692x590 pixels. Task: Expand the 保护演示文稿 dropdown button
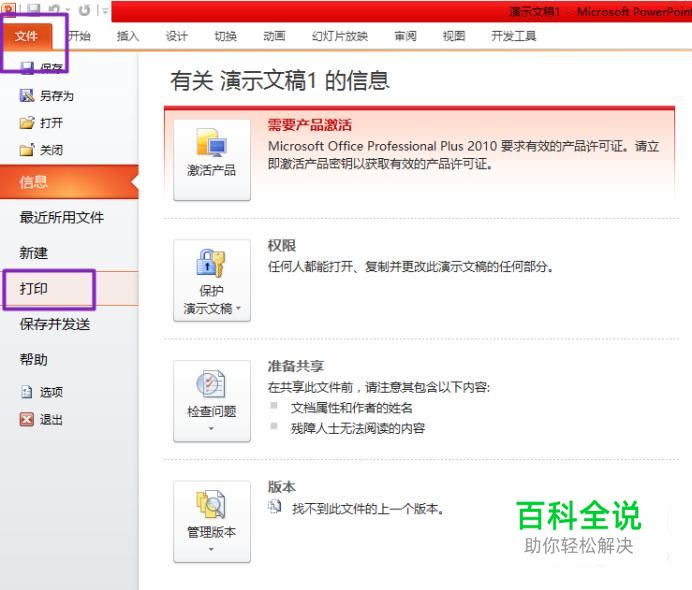coord(212,281)
